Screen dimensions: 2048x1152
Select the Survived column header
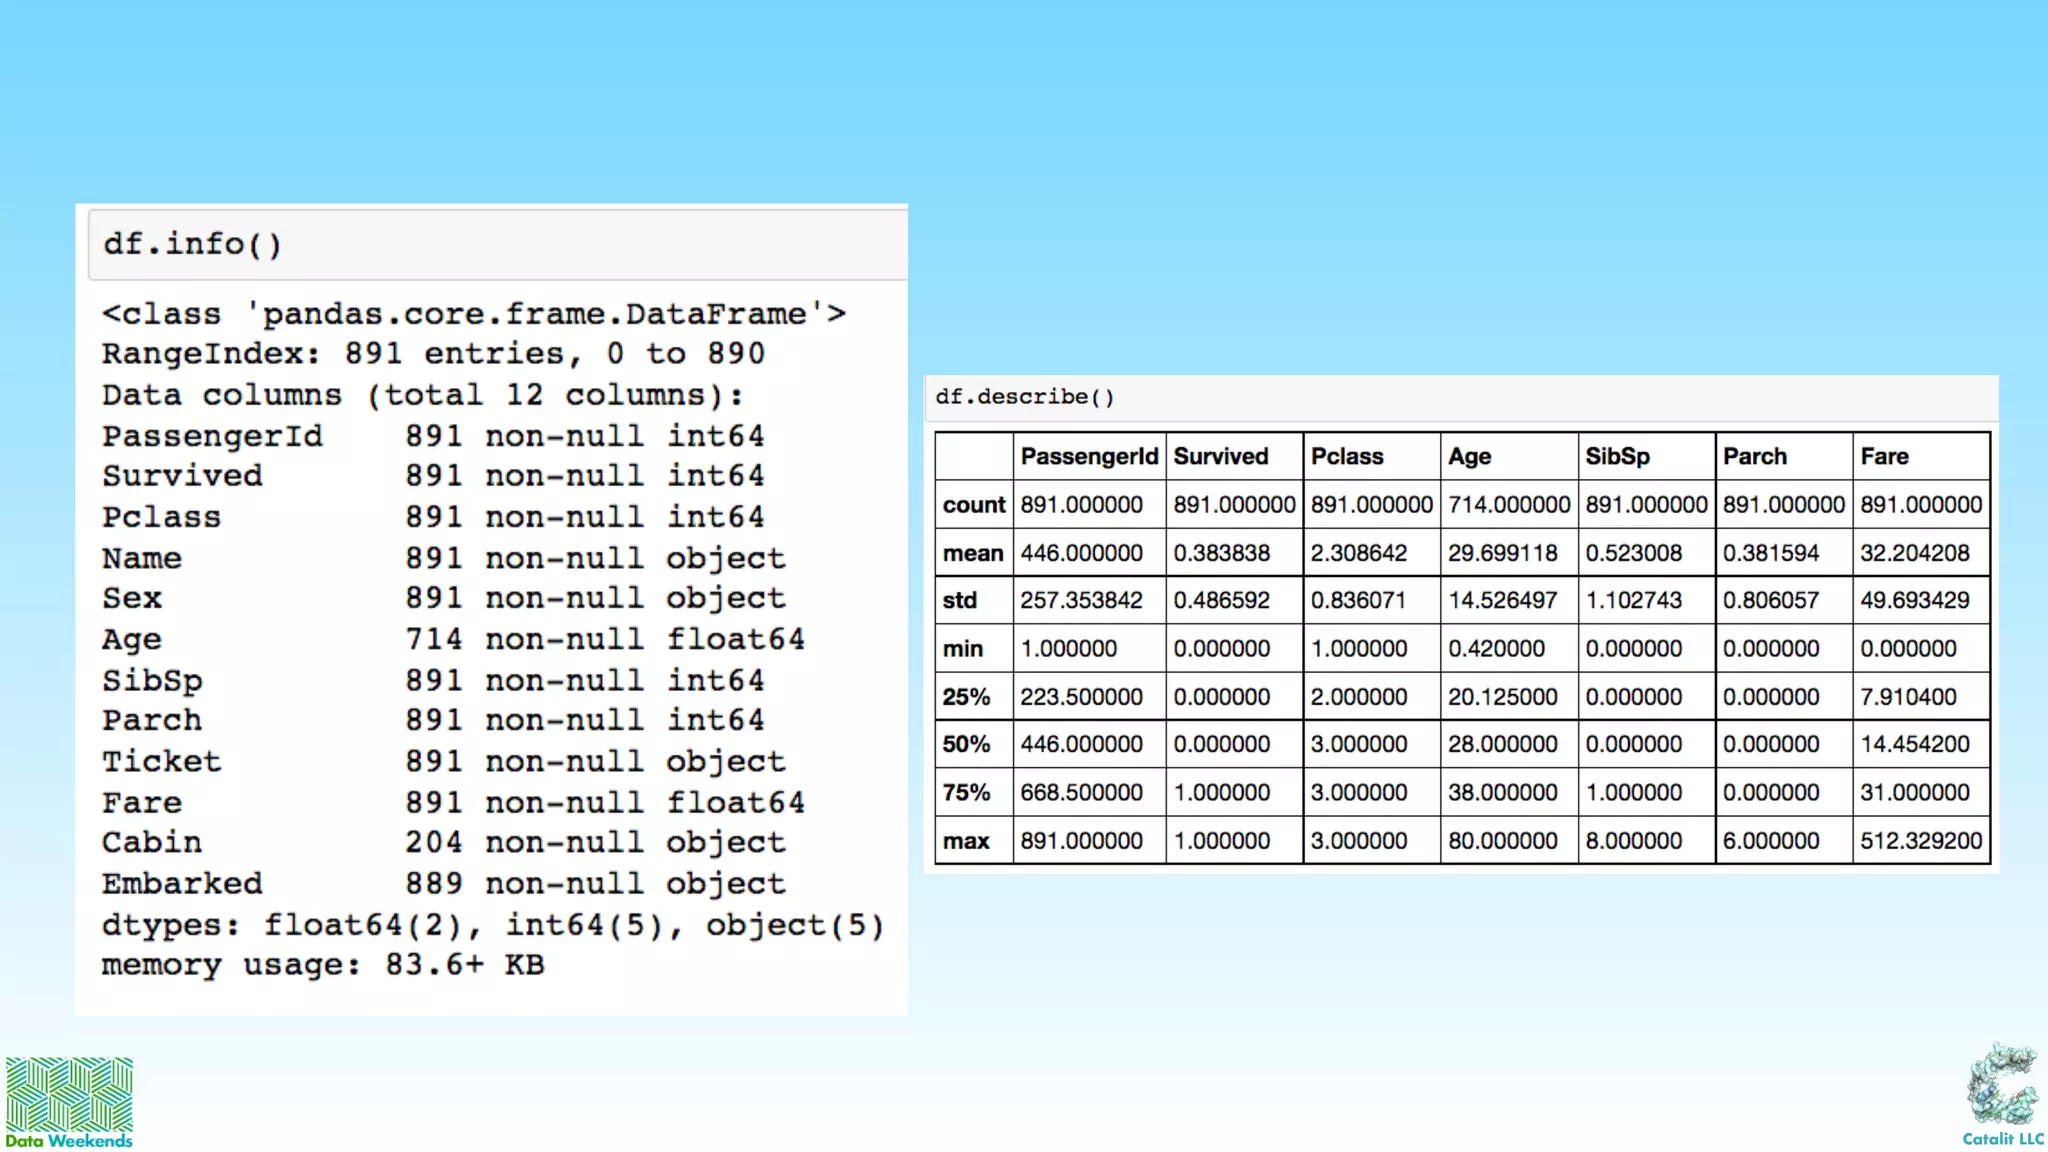pyautogui.click(x=1220, y=457)
